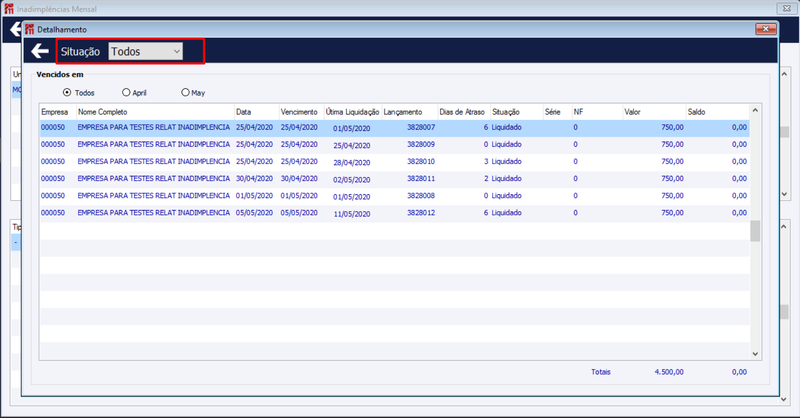Click background window top scroll up arrow

(785, 74)
